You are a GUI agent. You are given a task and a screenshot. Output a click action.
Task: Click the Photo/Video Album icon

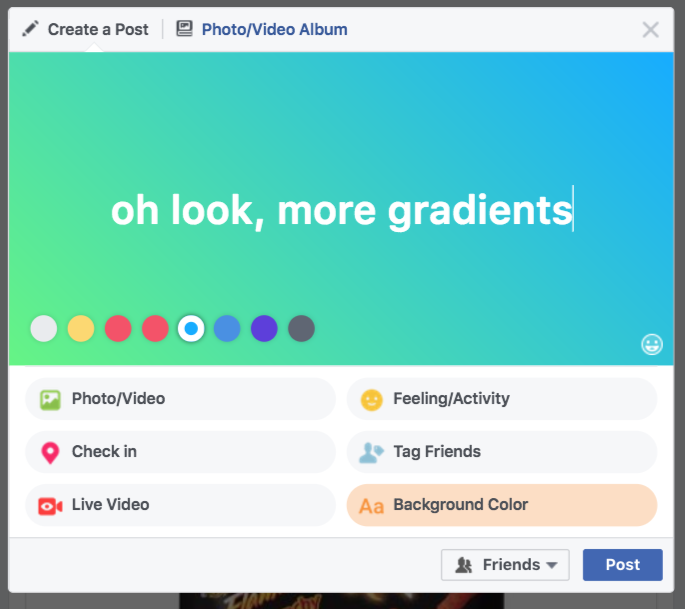point(184,29)
